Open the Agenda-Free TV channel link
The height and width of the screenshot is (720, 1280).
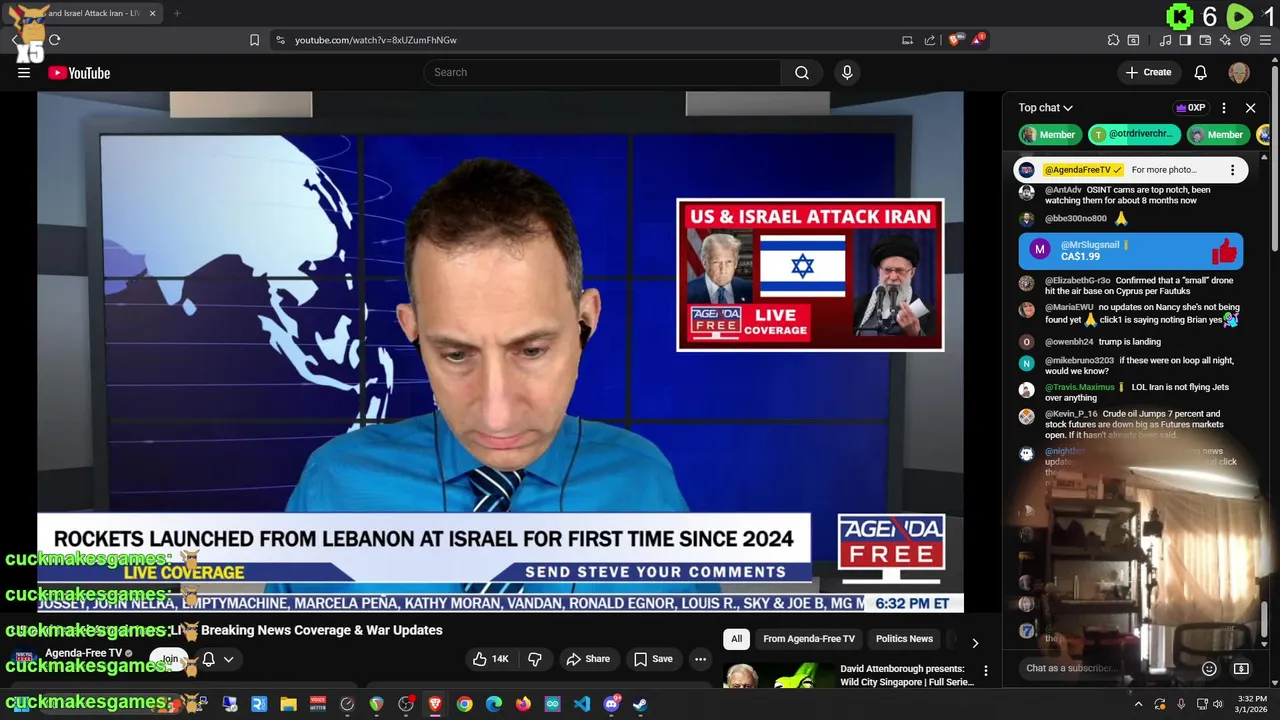click(84, 653)
